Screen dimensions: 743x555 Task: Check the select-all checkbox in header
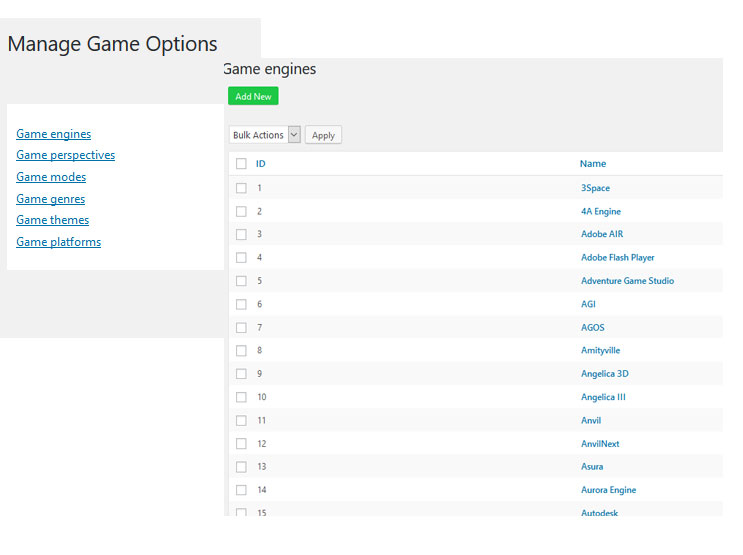241,164
